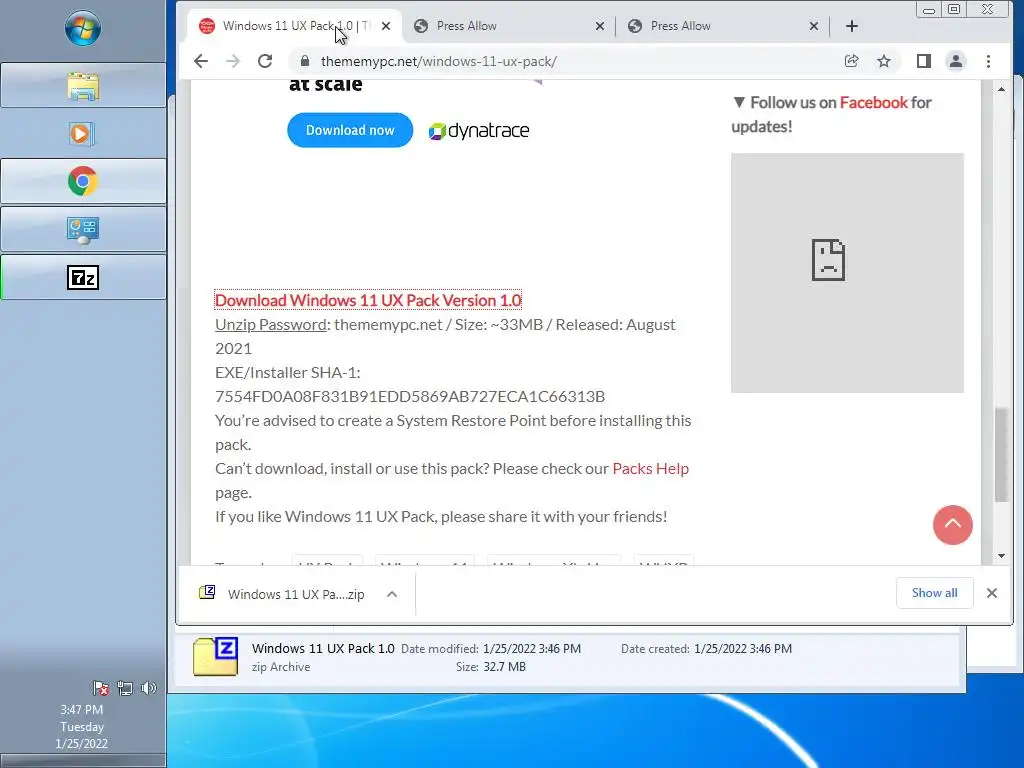Open the Windows Start orb
This screenshot has height=768, width=1024.
point(83,28)
